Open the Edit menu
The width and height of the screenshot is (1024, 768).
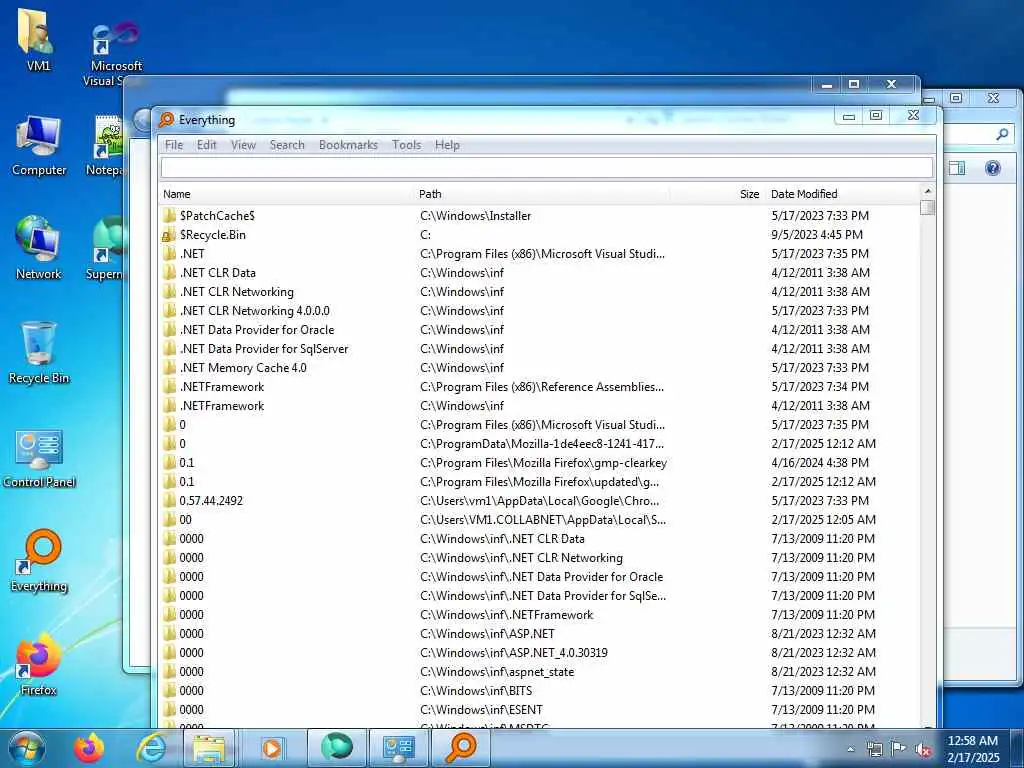[x=206, y=145]
